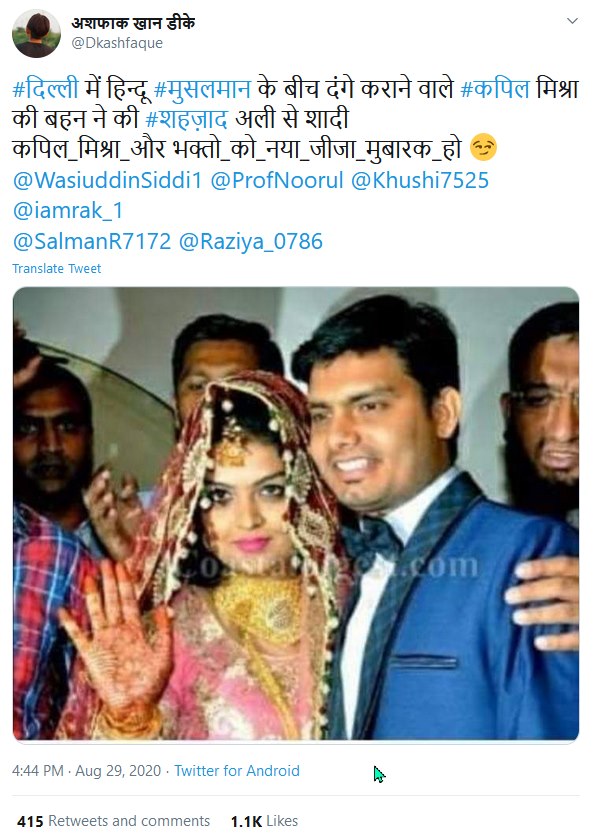Open the #मुसलमान hashtag
593x837 pixels.
point(202,89)
